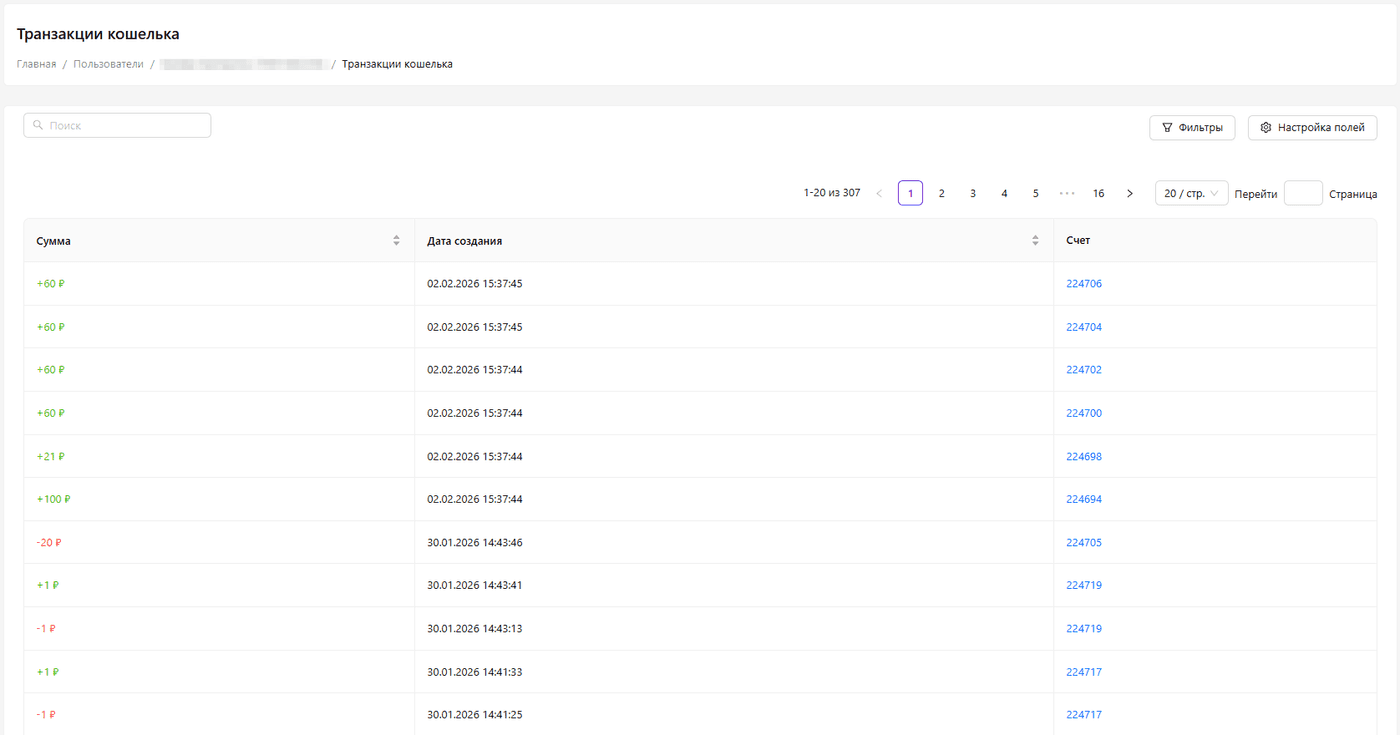Go to page 2
This screenshot has width=1400, height=735.
[941, 194]
